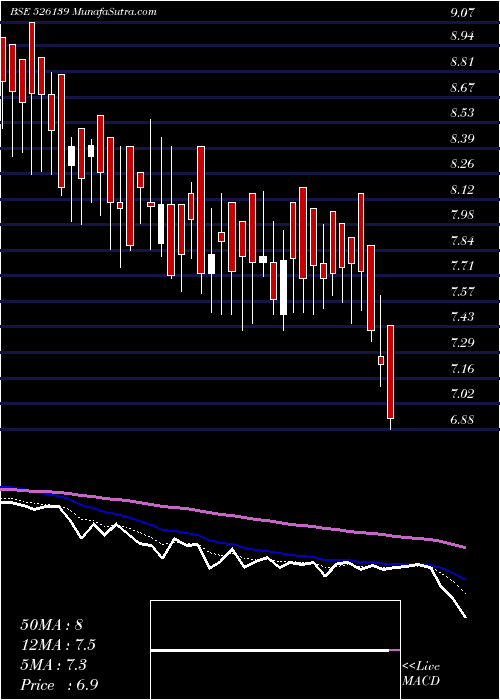Click the 12MA : 7.5 indicator text
Viewport: 500px width, 700px height.
point(58,645)
